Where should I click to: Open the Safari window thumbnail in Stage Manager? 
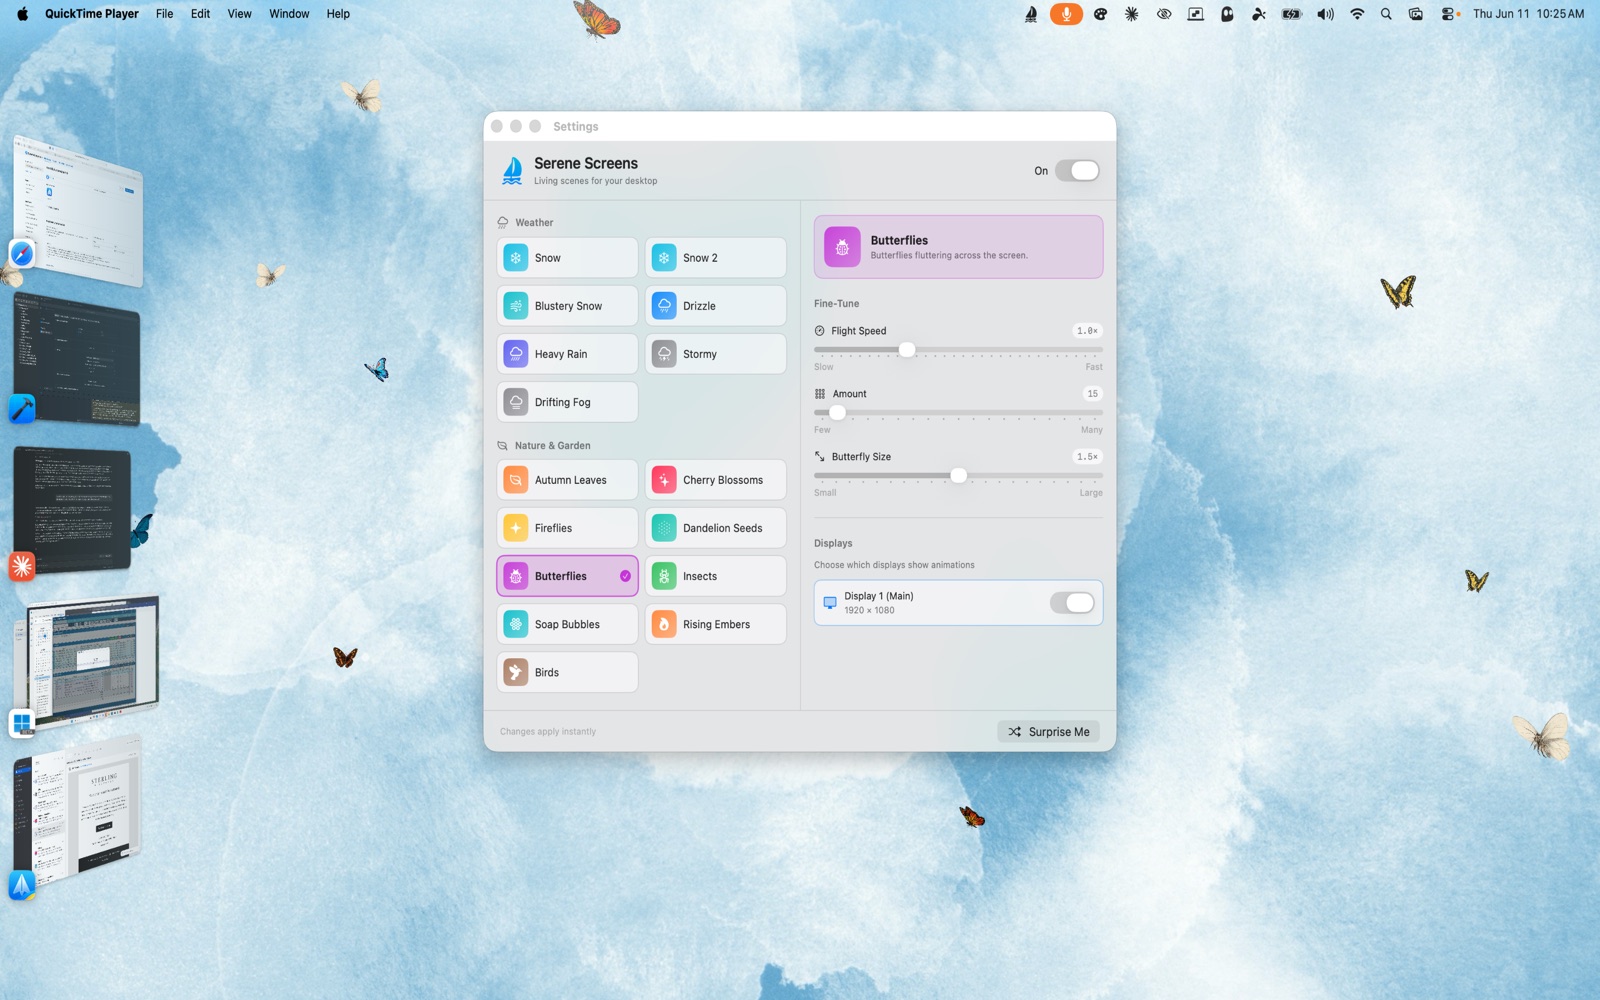78,212
